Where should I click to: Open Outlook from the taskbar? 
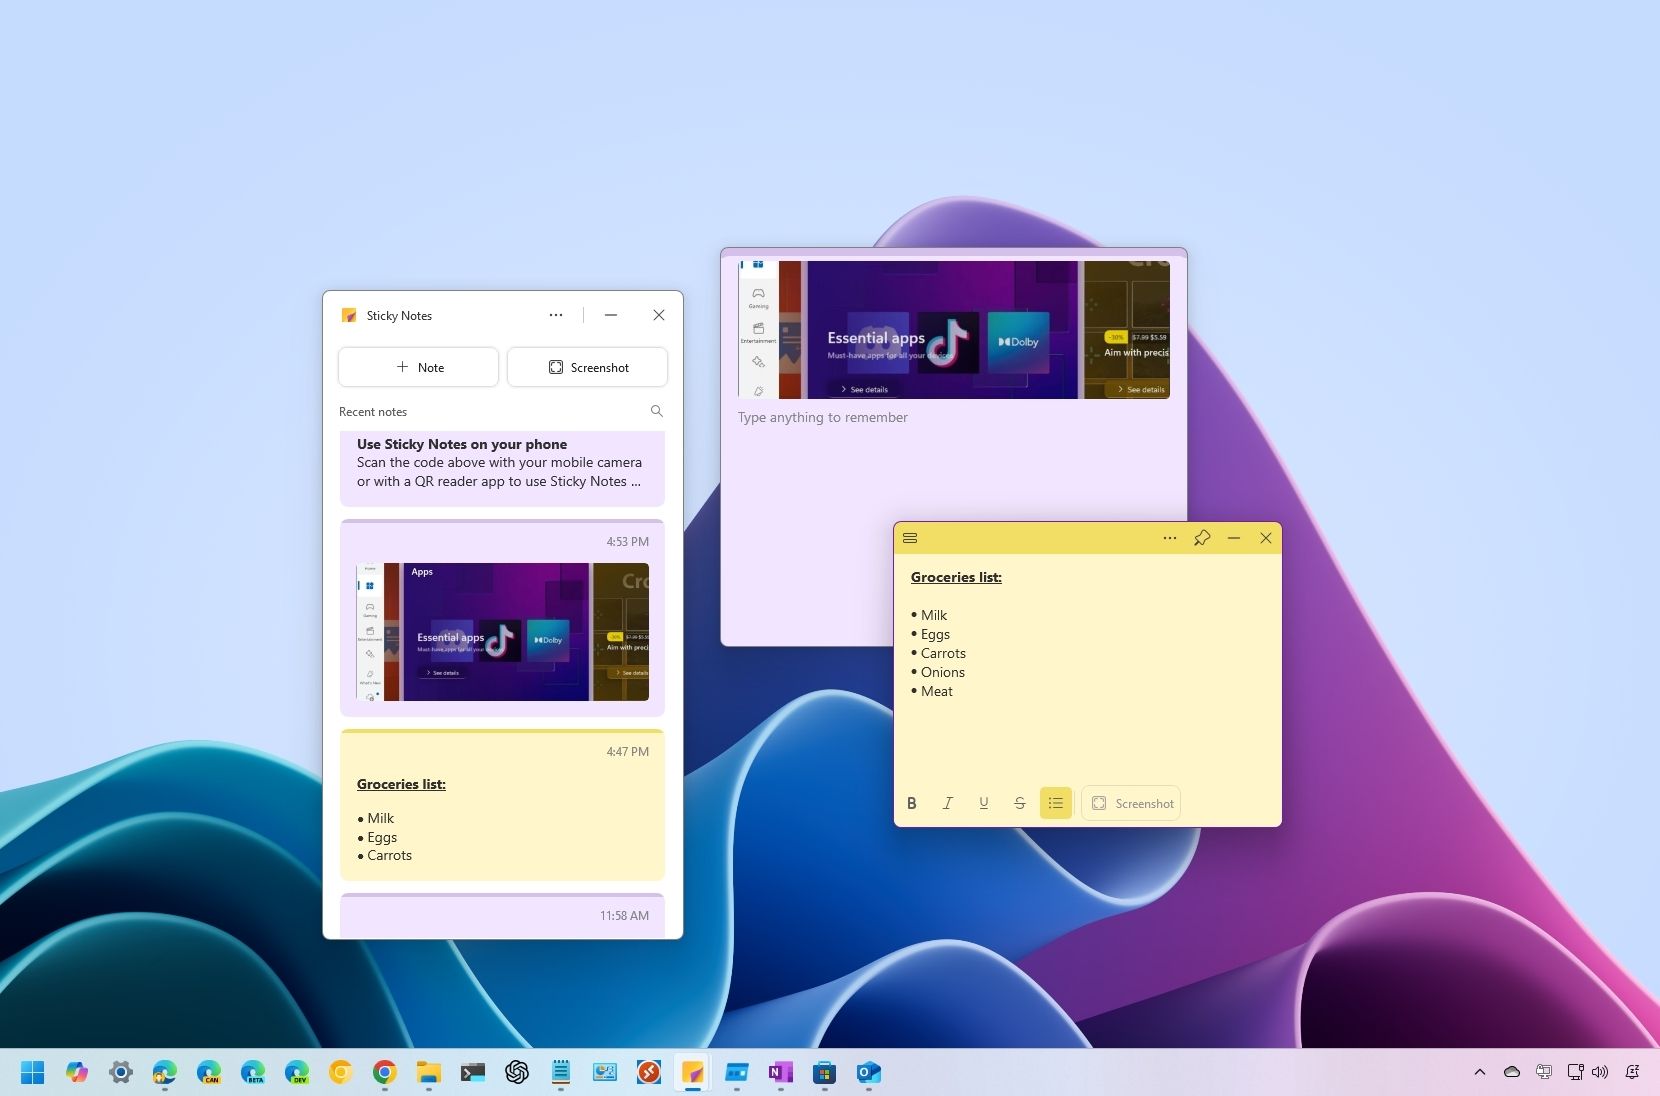coord(869,1072)
